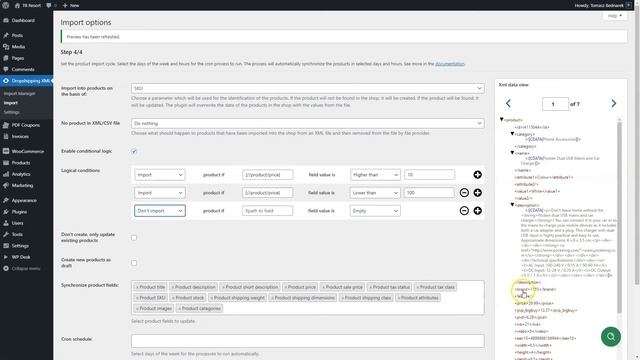Screen dimensions: 640x360
Task: Click empty Xpath to field input
Action: tap(267, 211)
